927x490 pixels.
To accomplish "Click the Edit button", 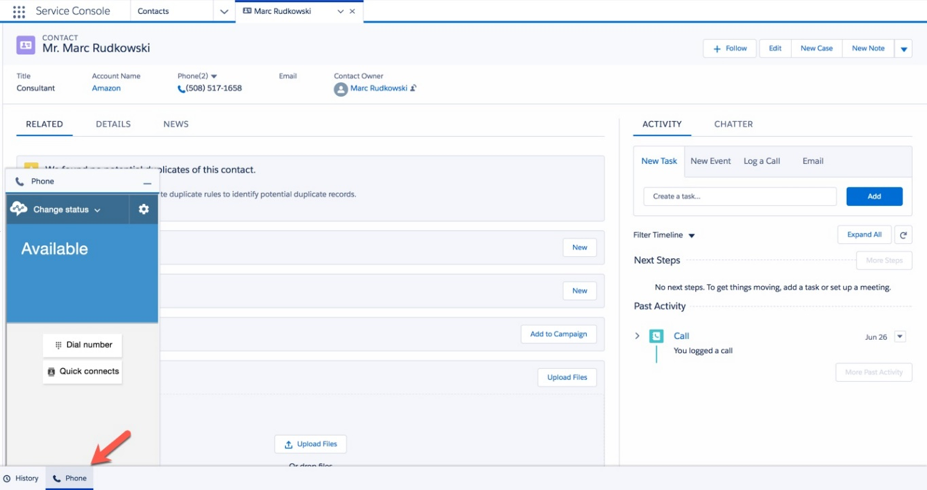I will 775,48.
